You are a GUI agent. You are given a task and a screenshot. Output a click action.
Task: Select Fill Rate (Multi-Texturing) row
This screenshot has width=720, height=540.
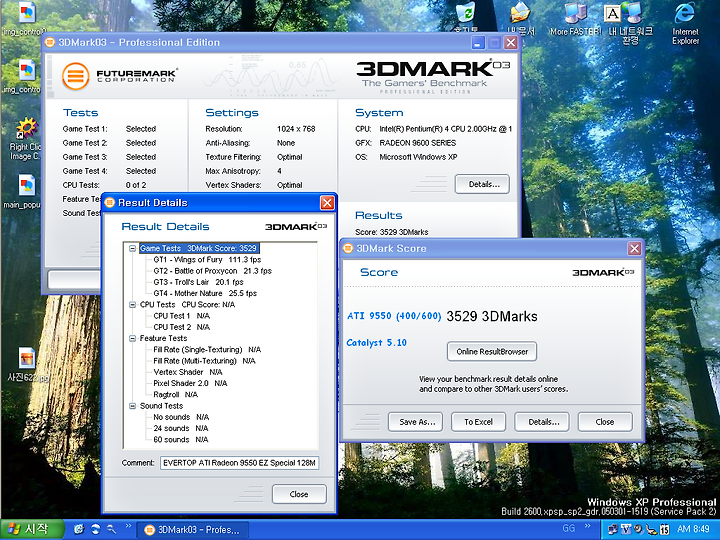(x=204, y=361)
